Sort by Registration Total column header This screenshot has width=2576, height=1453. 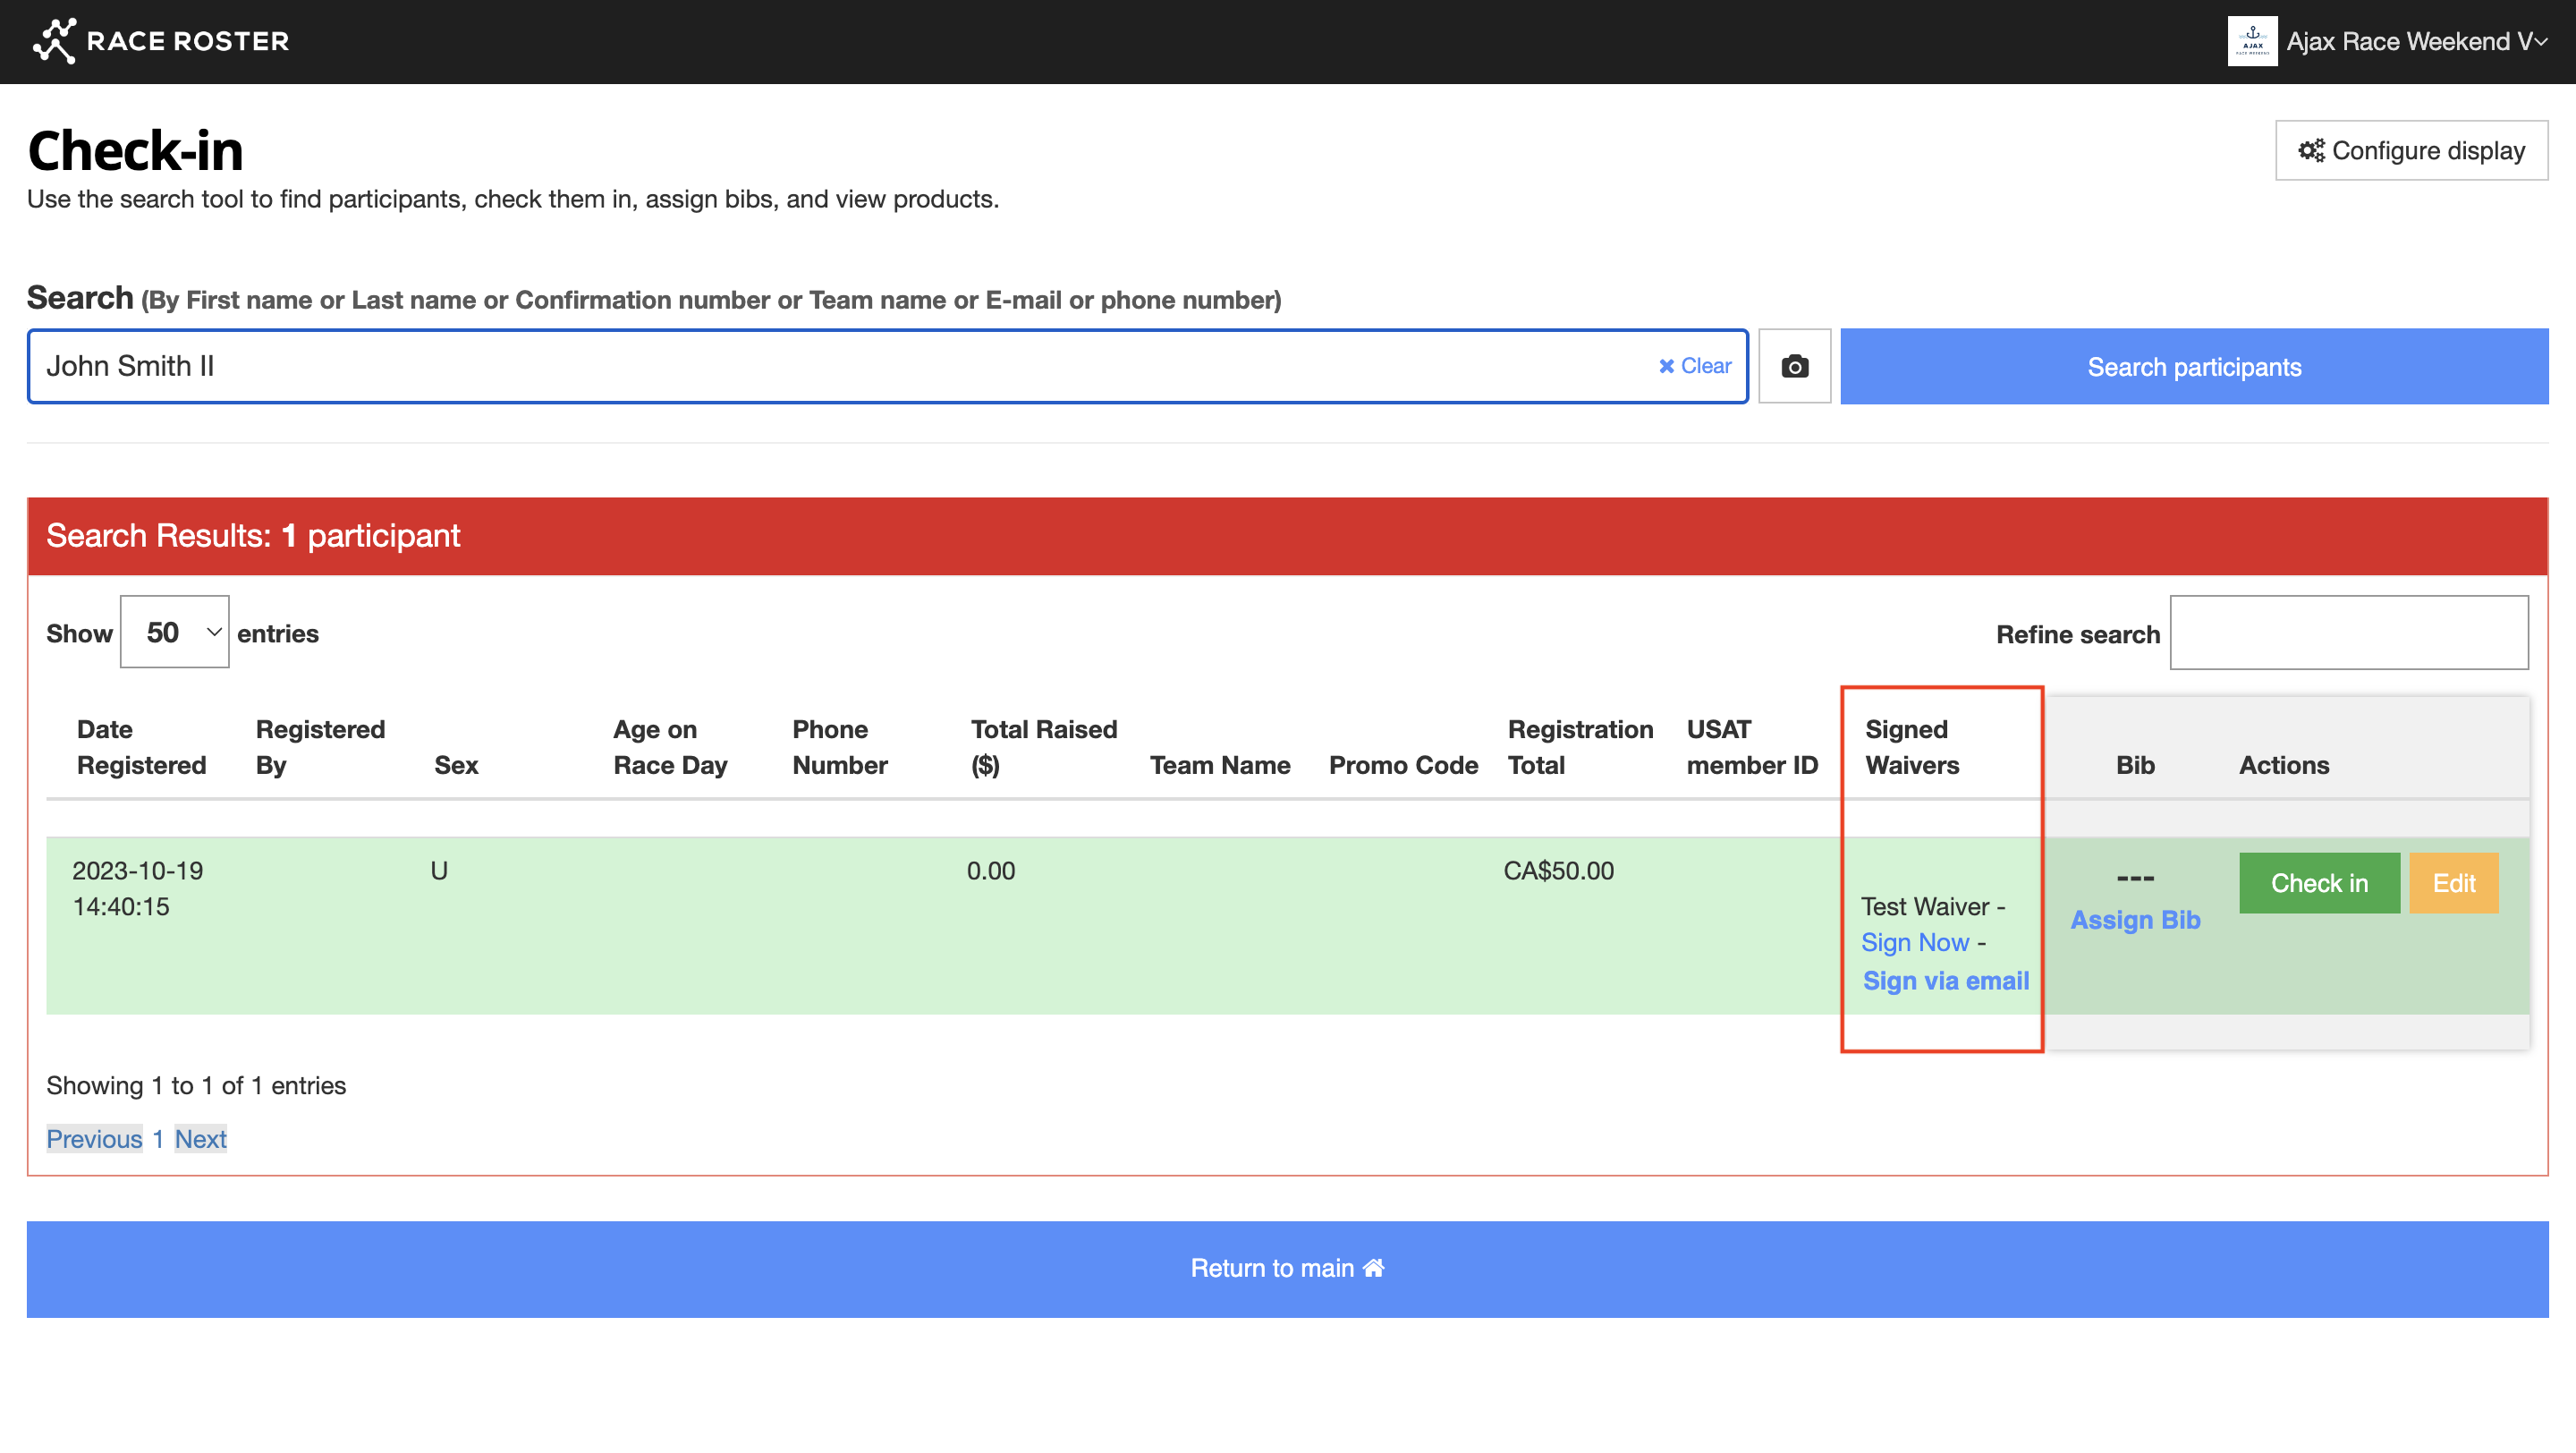pos(1579,747)
